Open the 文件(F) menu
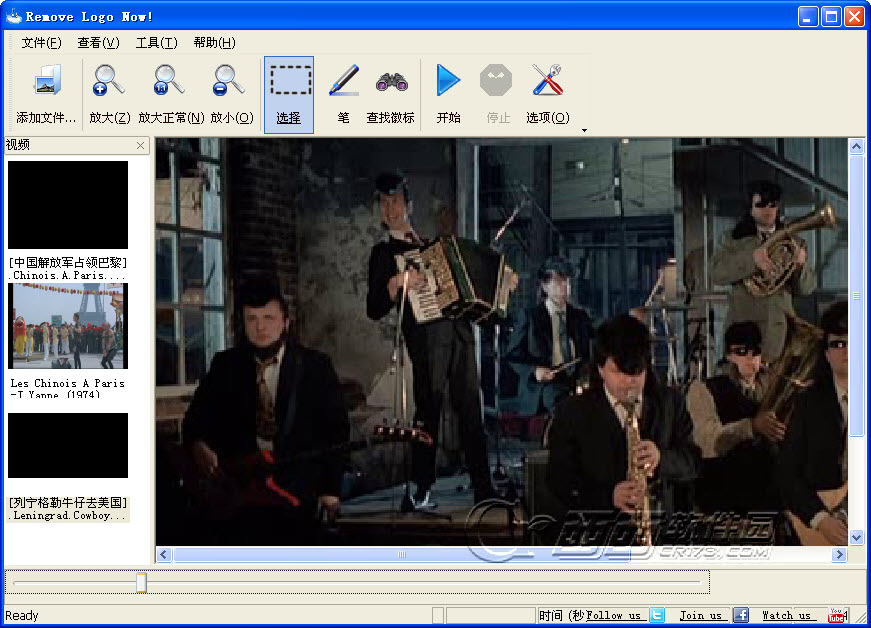The image size is (871, 628). pos(41,43)
